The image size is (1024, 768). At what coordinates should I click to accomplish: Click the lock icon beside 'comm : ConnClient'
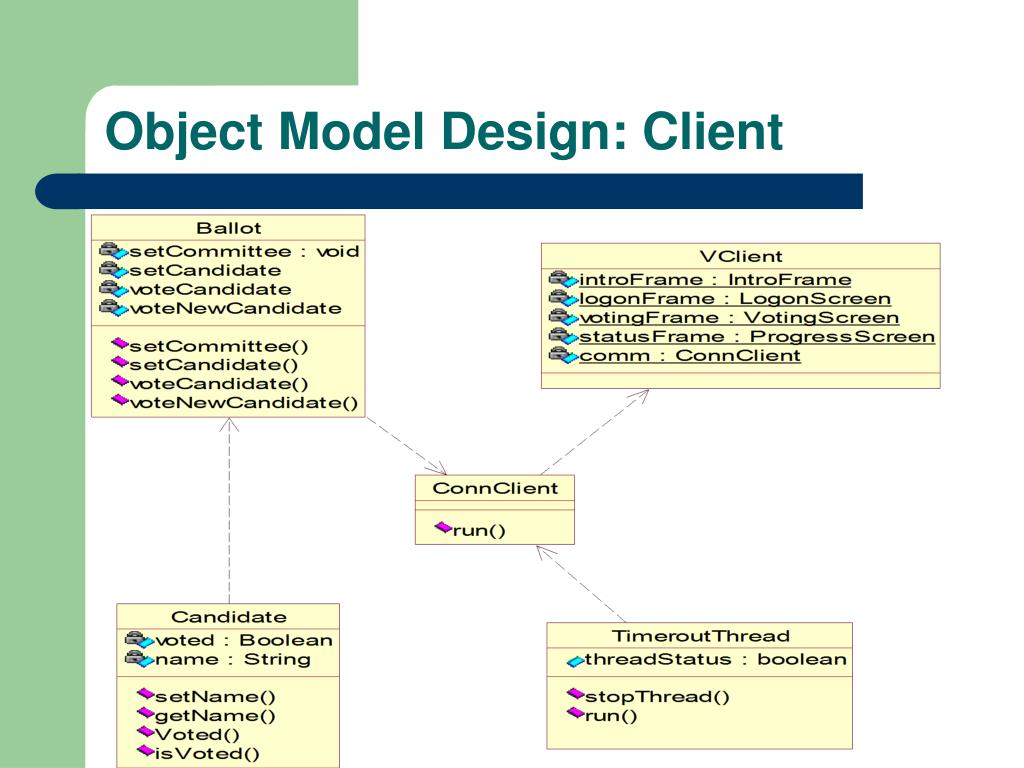tap(564, 355)
